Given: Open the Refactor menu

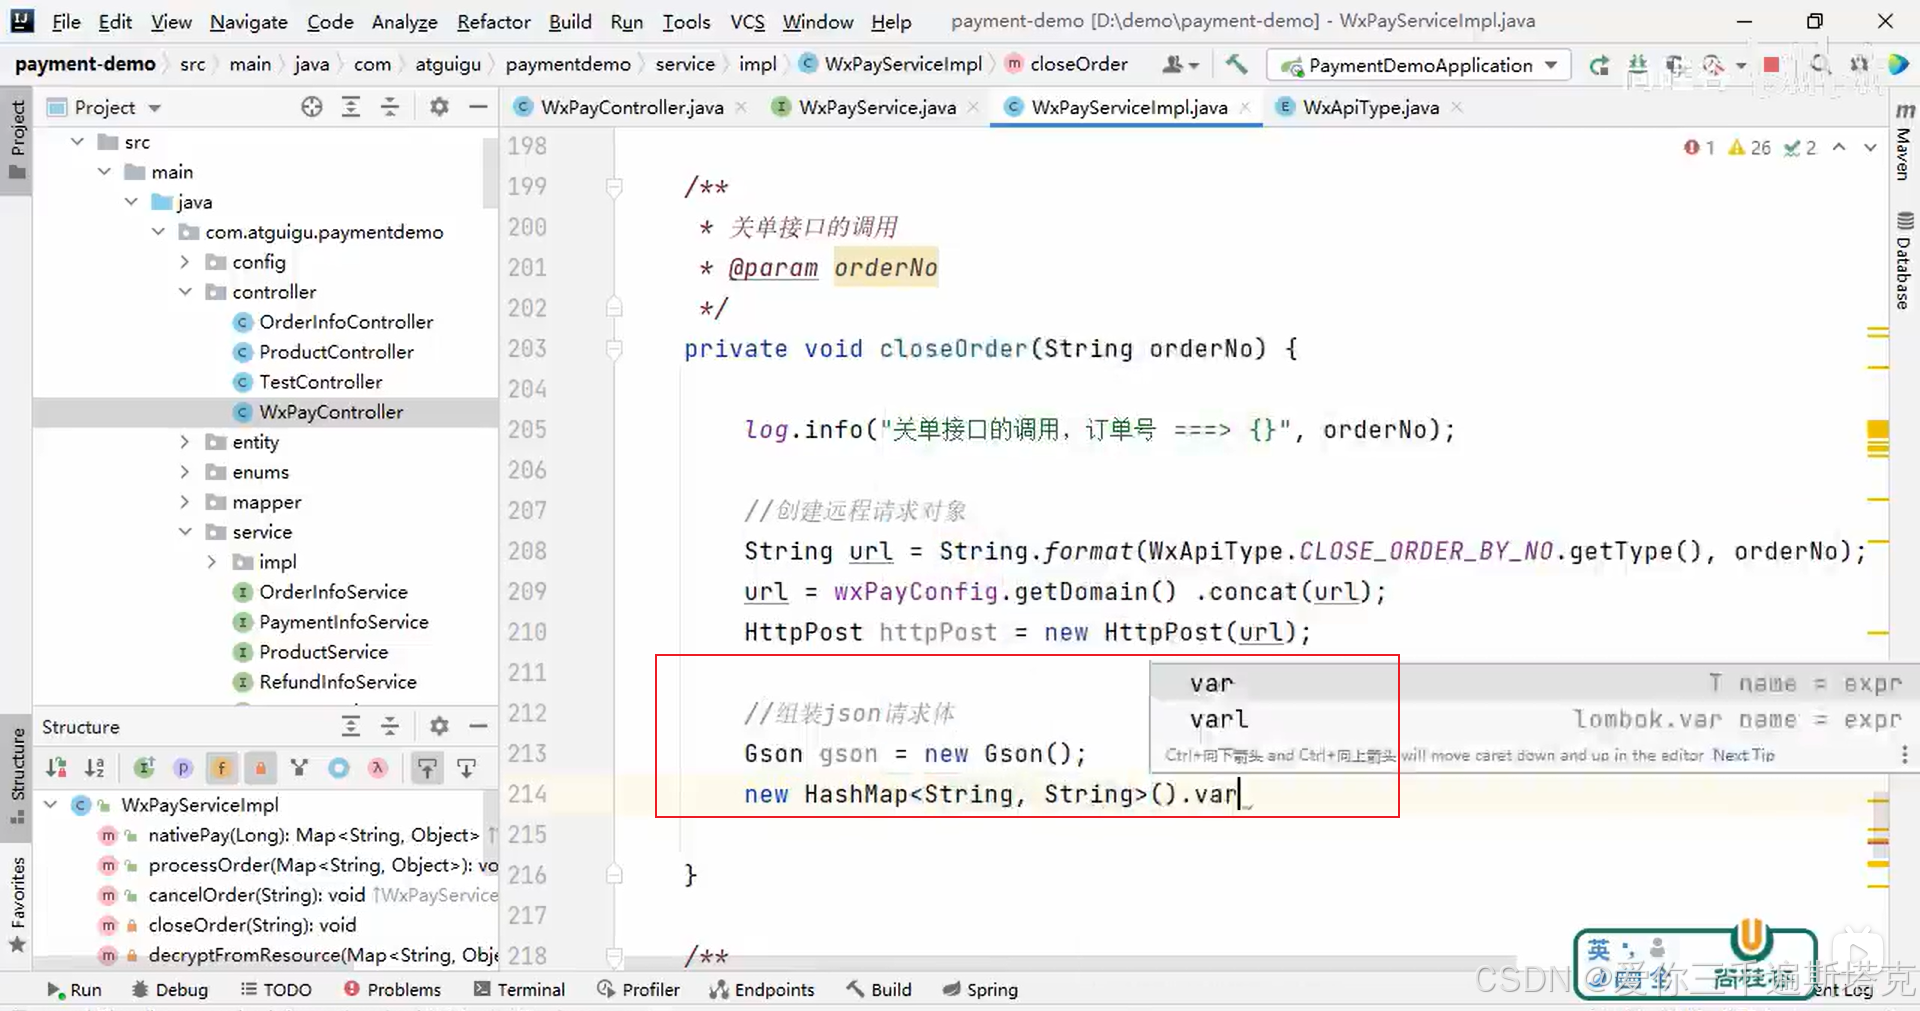Looking at the screenshot, I should 493,21.
